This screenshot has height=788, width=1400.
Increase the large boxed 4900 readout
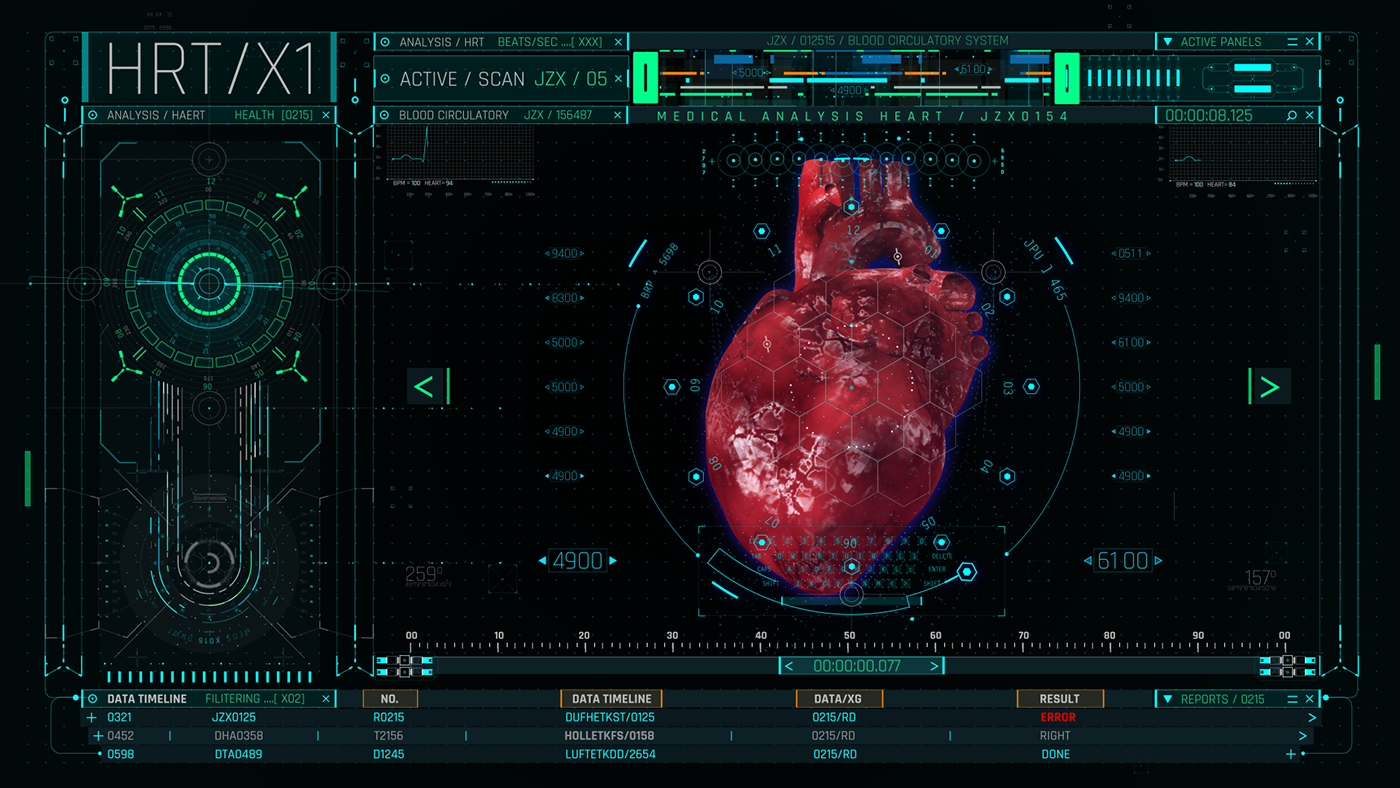[613, 561]
